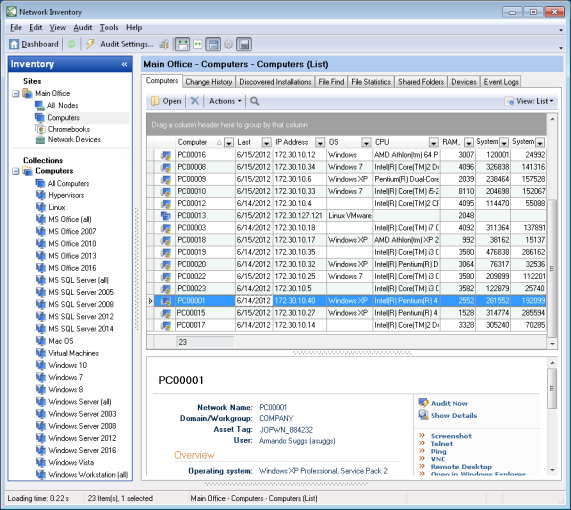
Task: Click the delete X icon in list toolbar
Action: [195, 101]
